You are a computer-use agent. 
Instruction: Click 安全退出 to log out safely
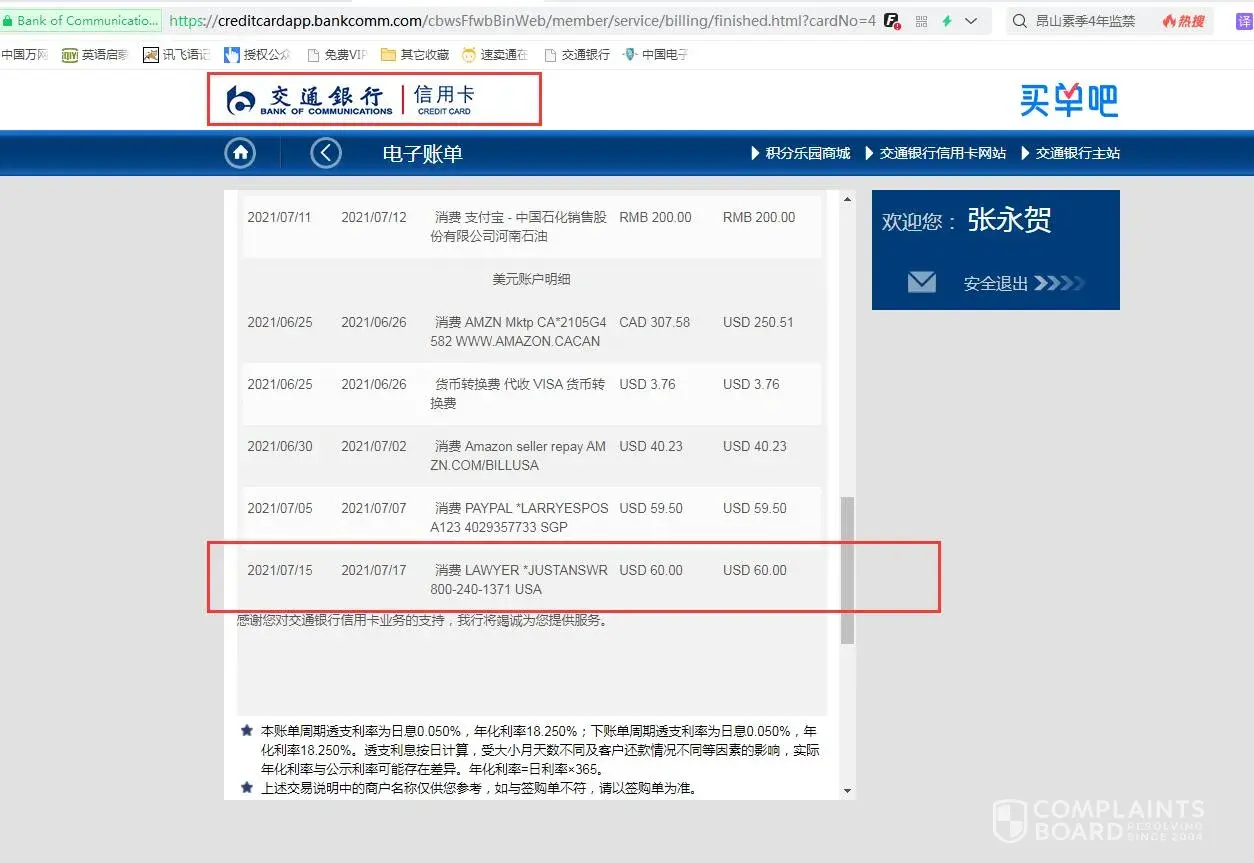pyautogui.click(x=996, y=284)
